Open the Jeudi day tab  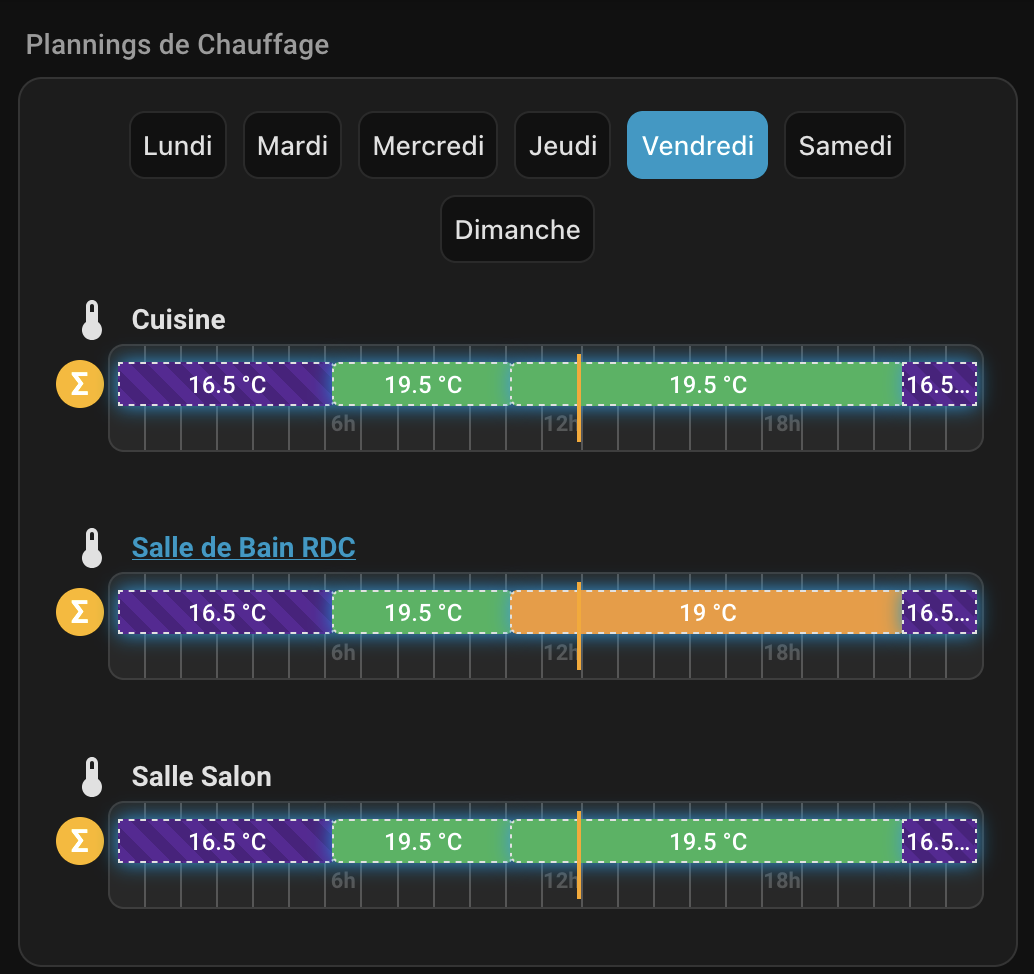[x=563, y=146]
